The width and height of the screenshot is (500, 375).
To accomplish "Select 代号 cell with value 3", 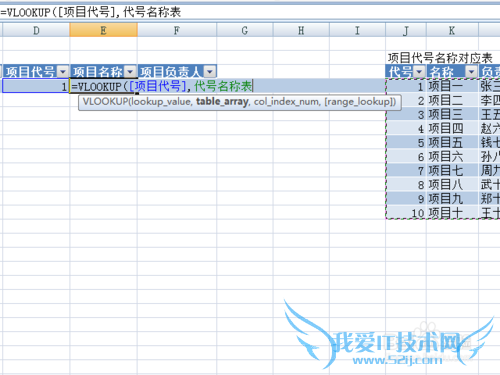I will click(406, 114).
